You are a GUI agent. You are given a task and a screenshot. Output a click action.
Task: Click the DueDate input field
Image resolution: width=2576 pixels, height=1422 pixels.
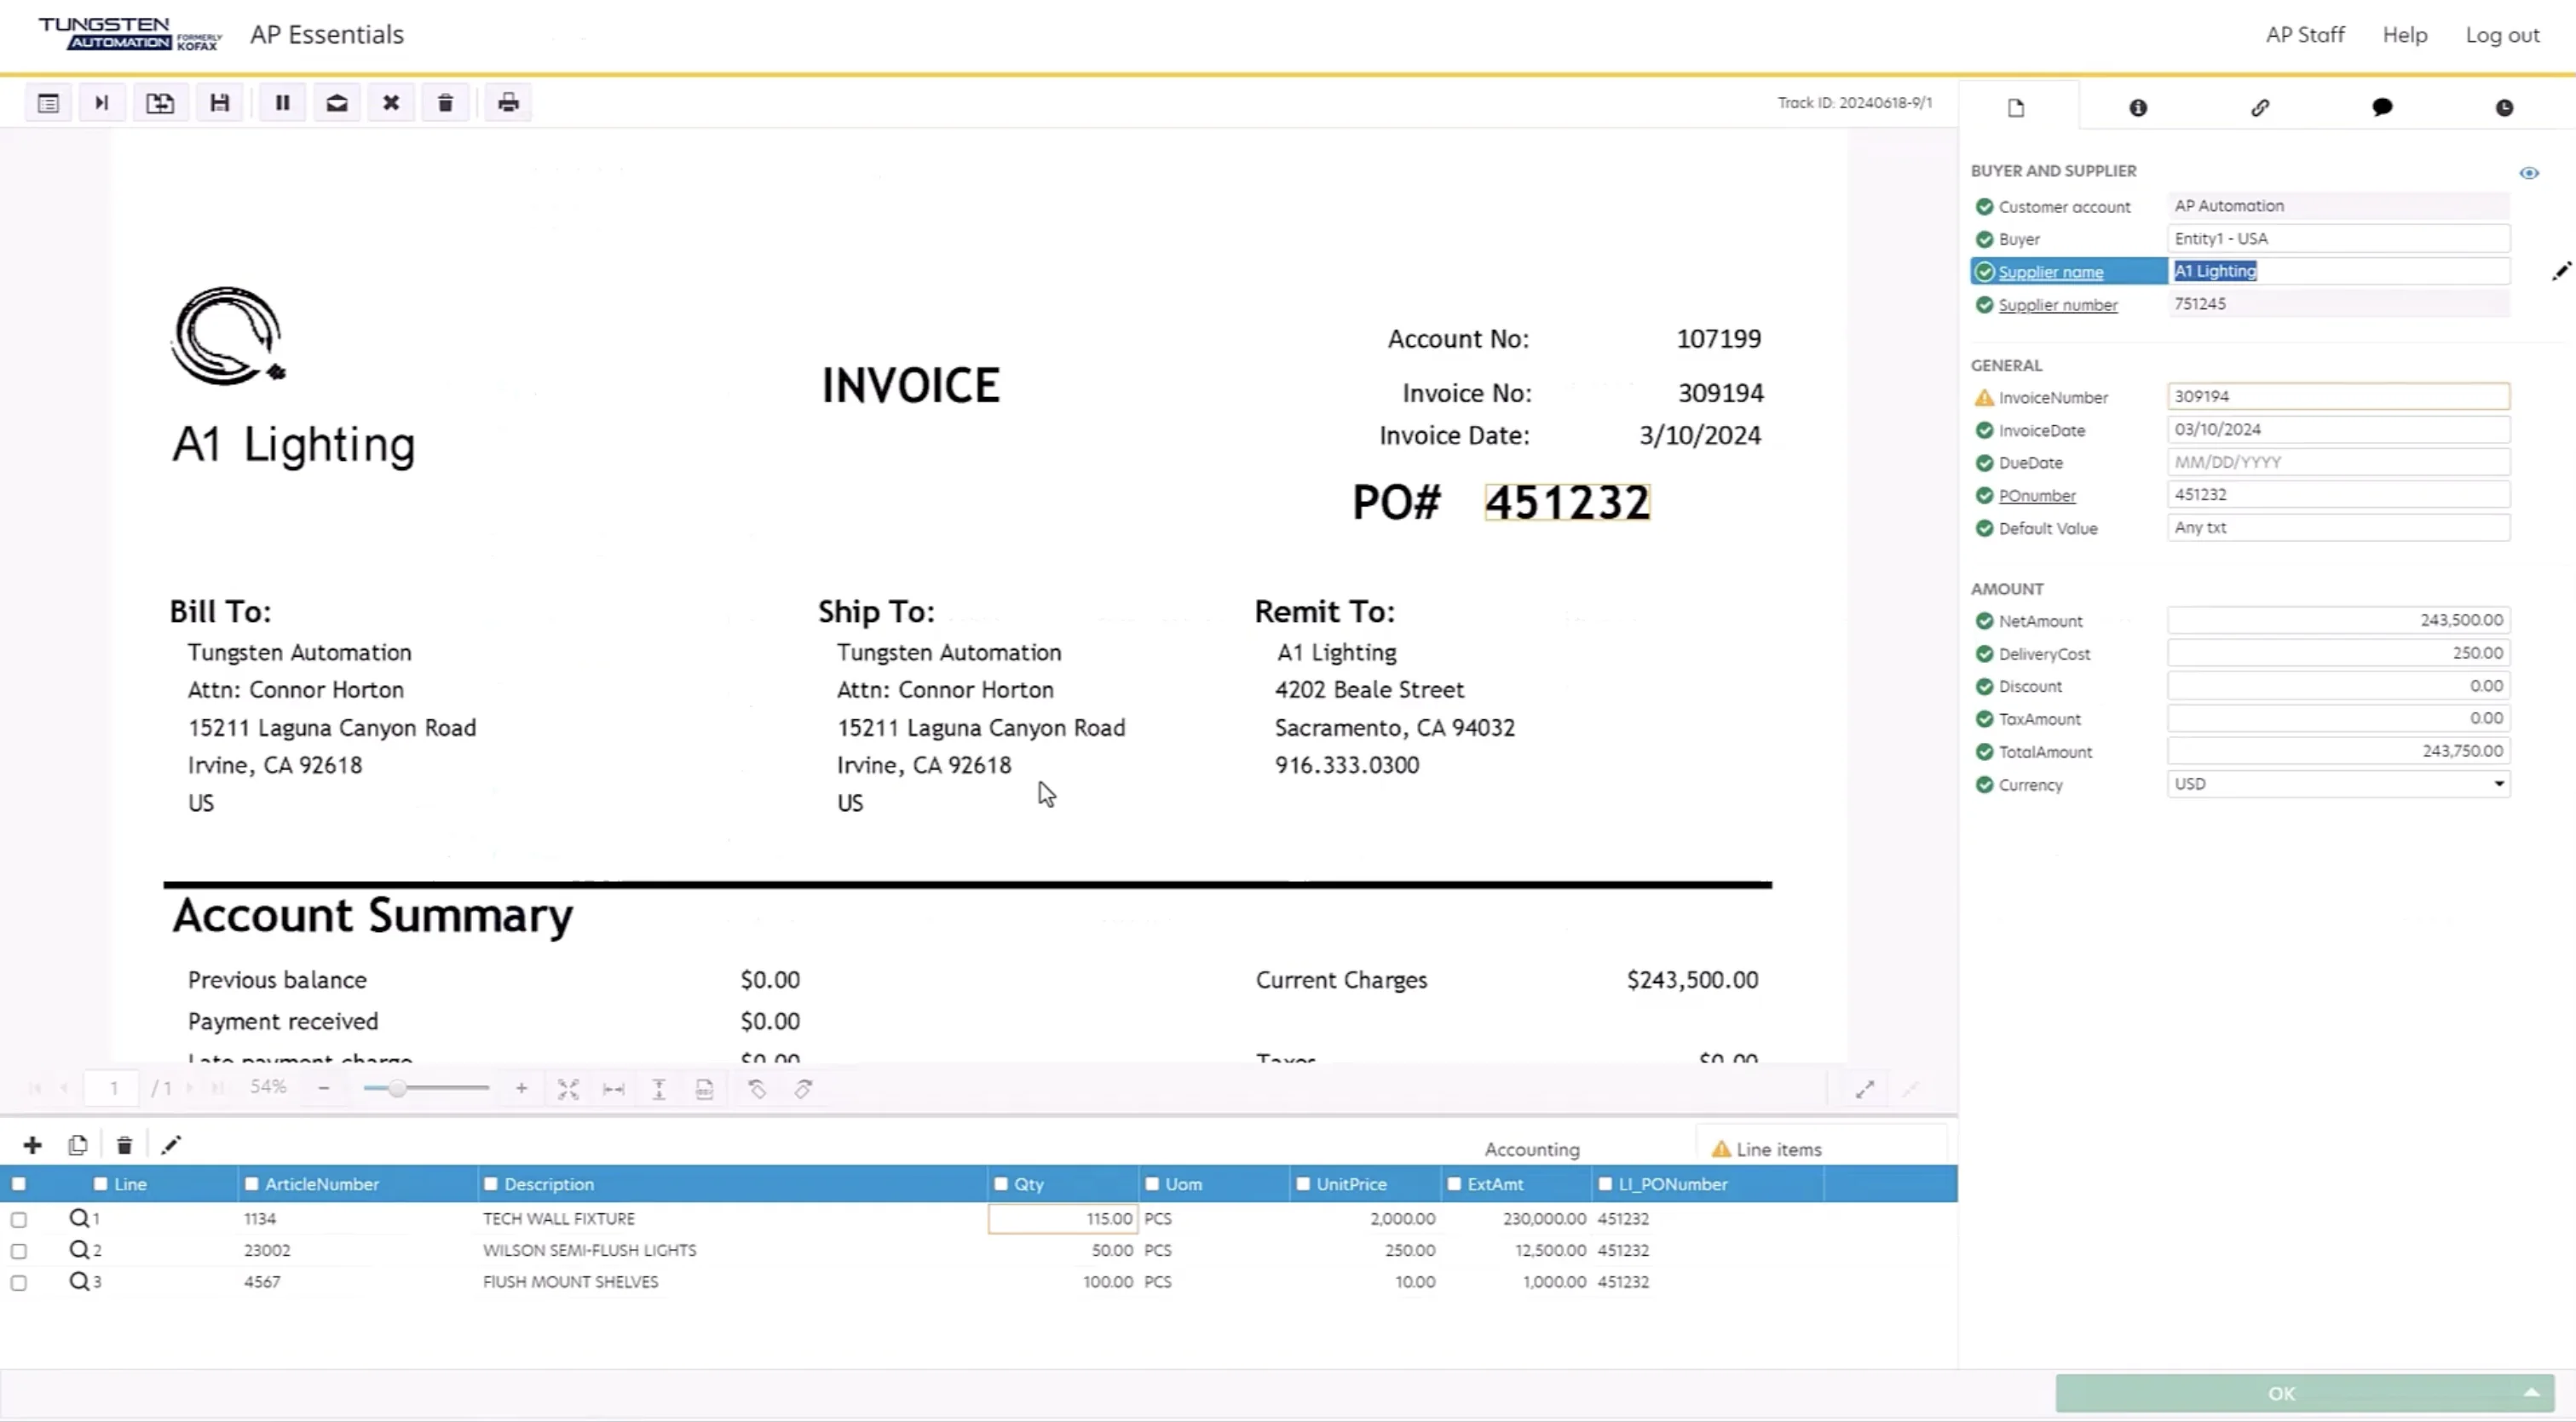pos(2338,462)
